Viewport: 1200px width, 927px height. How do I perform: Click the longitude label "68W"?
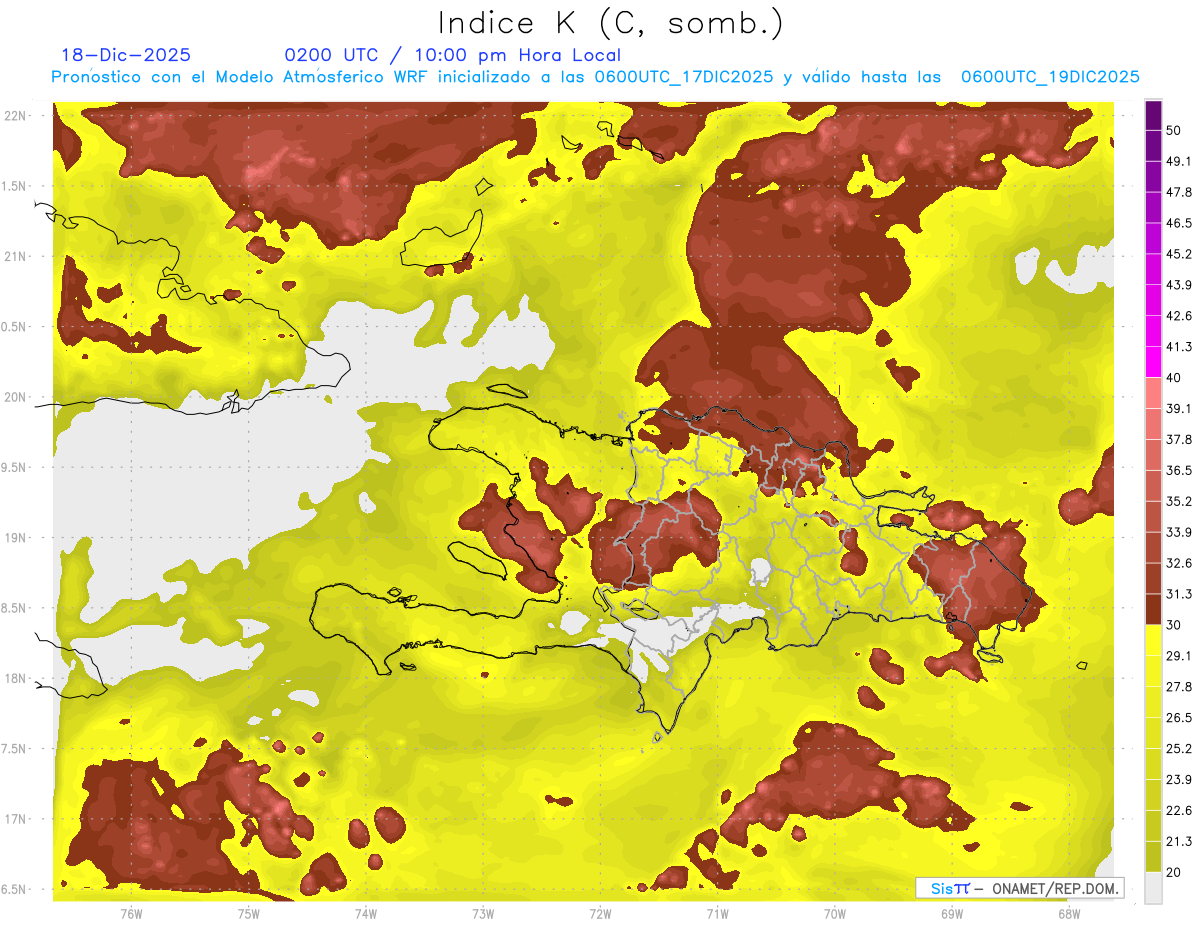[x=1068, y=914]
